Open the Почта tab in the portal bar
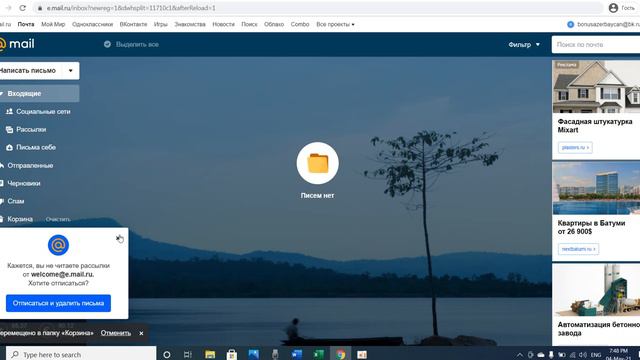The image size is (640, 360). (26, 24)
